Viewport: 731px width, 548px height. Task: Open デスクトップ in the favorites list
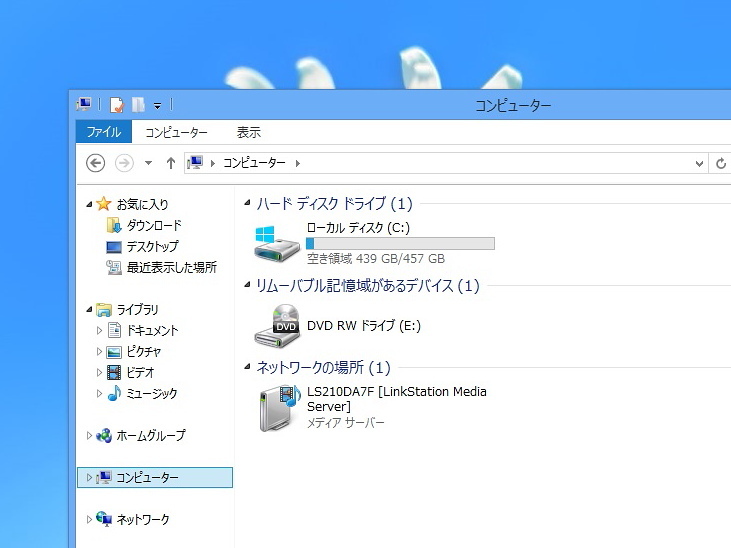[x=152, y=246]
